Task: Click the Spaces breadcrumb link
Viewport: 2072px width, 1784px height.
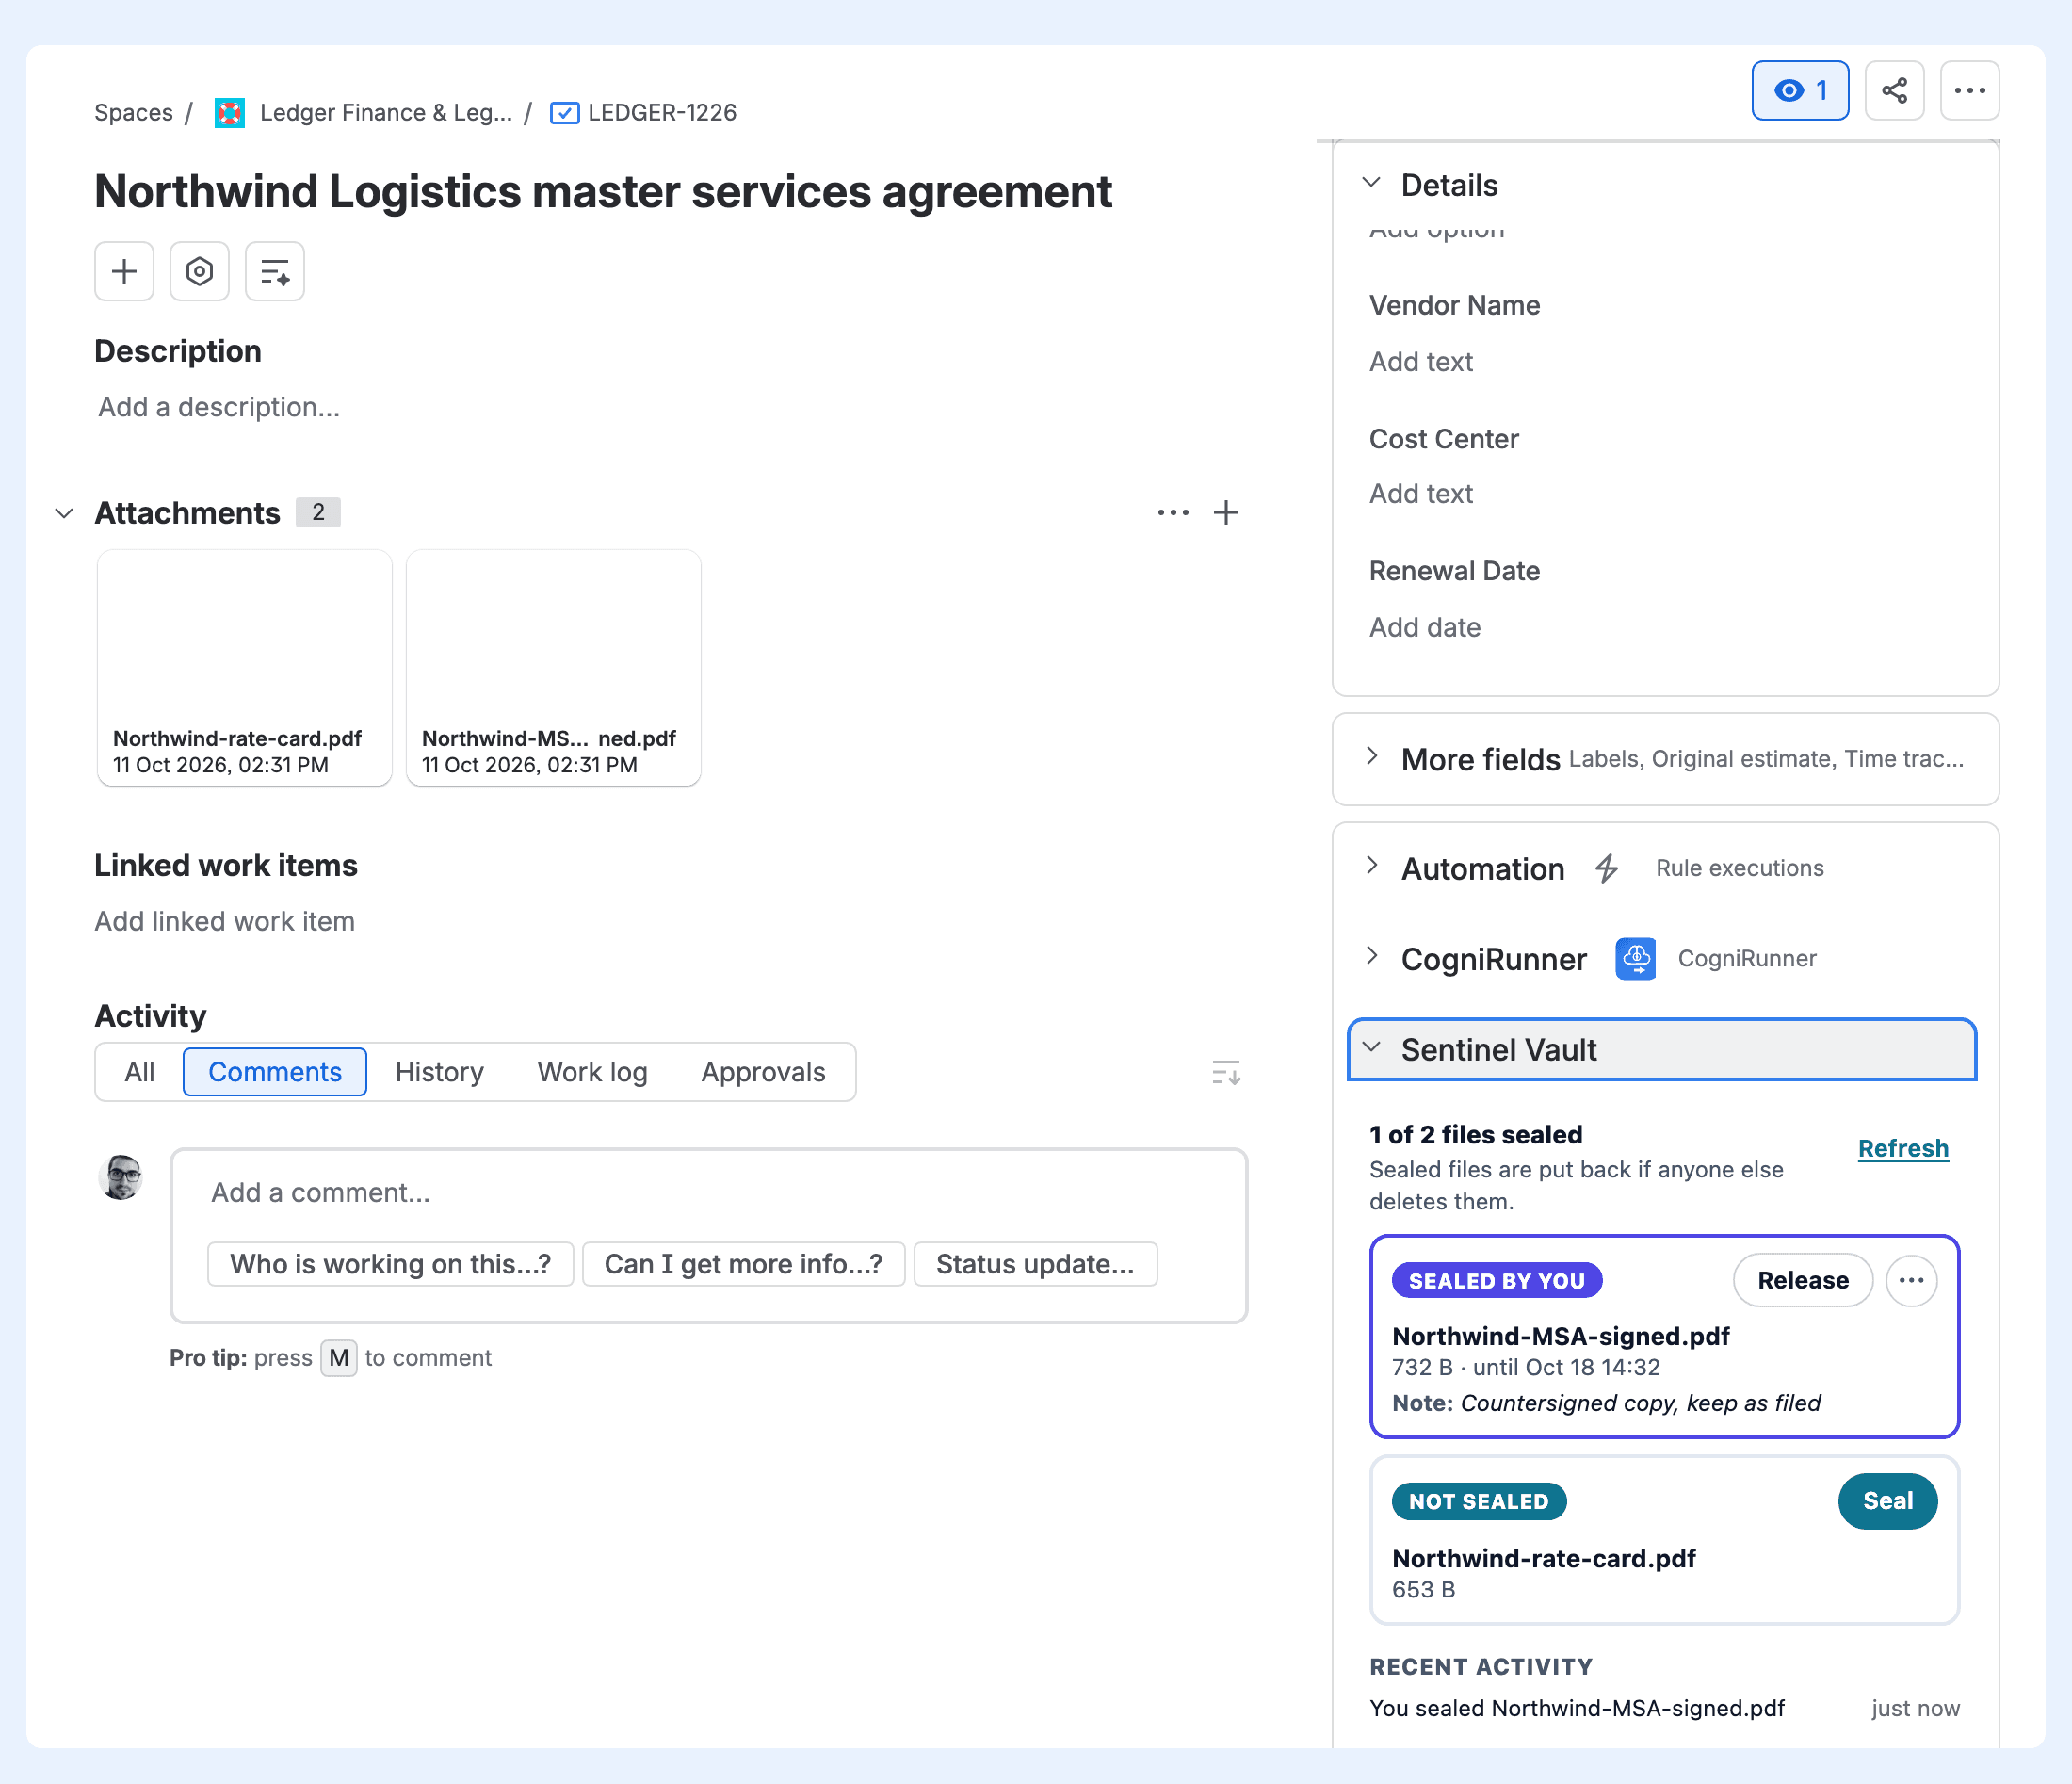Action: (x=134, y=113)
